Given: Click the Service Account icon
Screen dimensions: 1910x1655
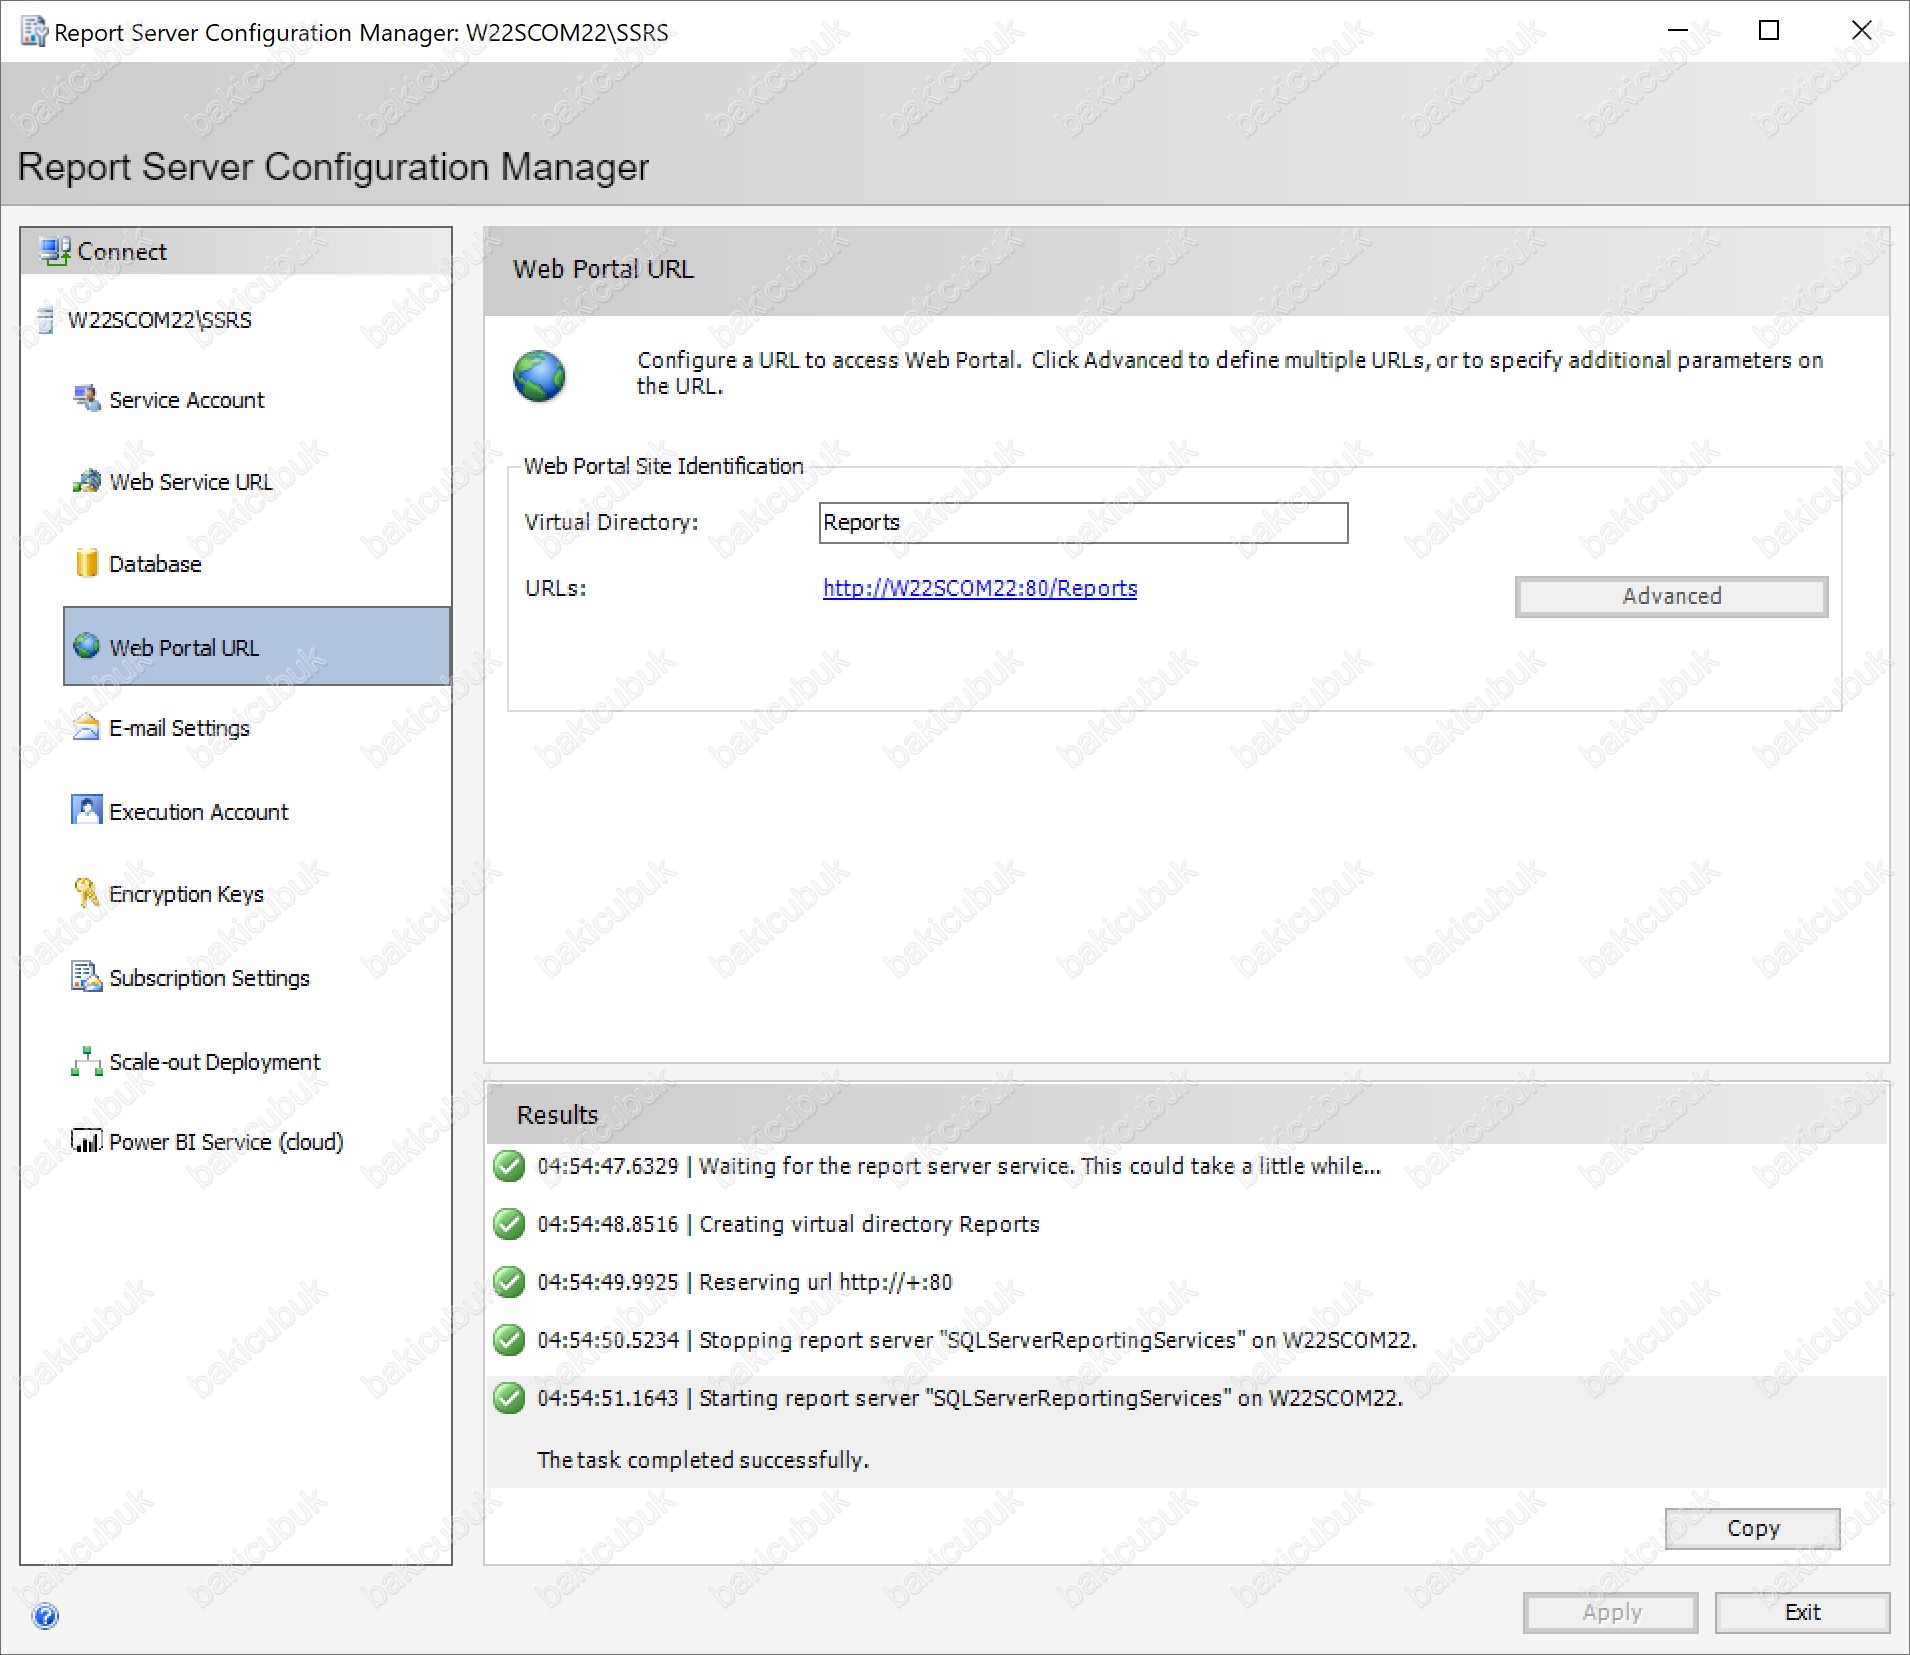Looking at the screenshot, I should (x=87, y=399).
